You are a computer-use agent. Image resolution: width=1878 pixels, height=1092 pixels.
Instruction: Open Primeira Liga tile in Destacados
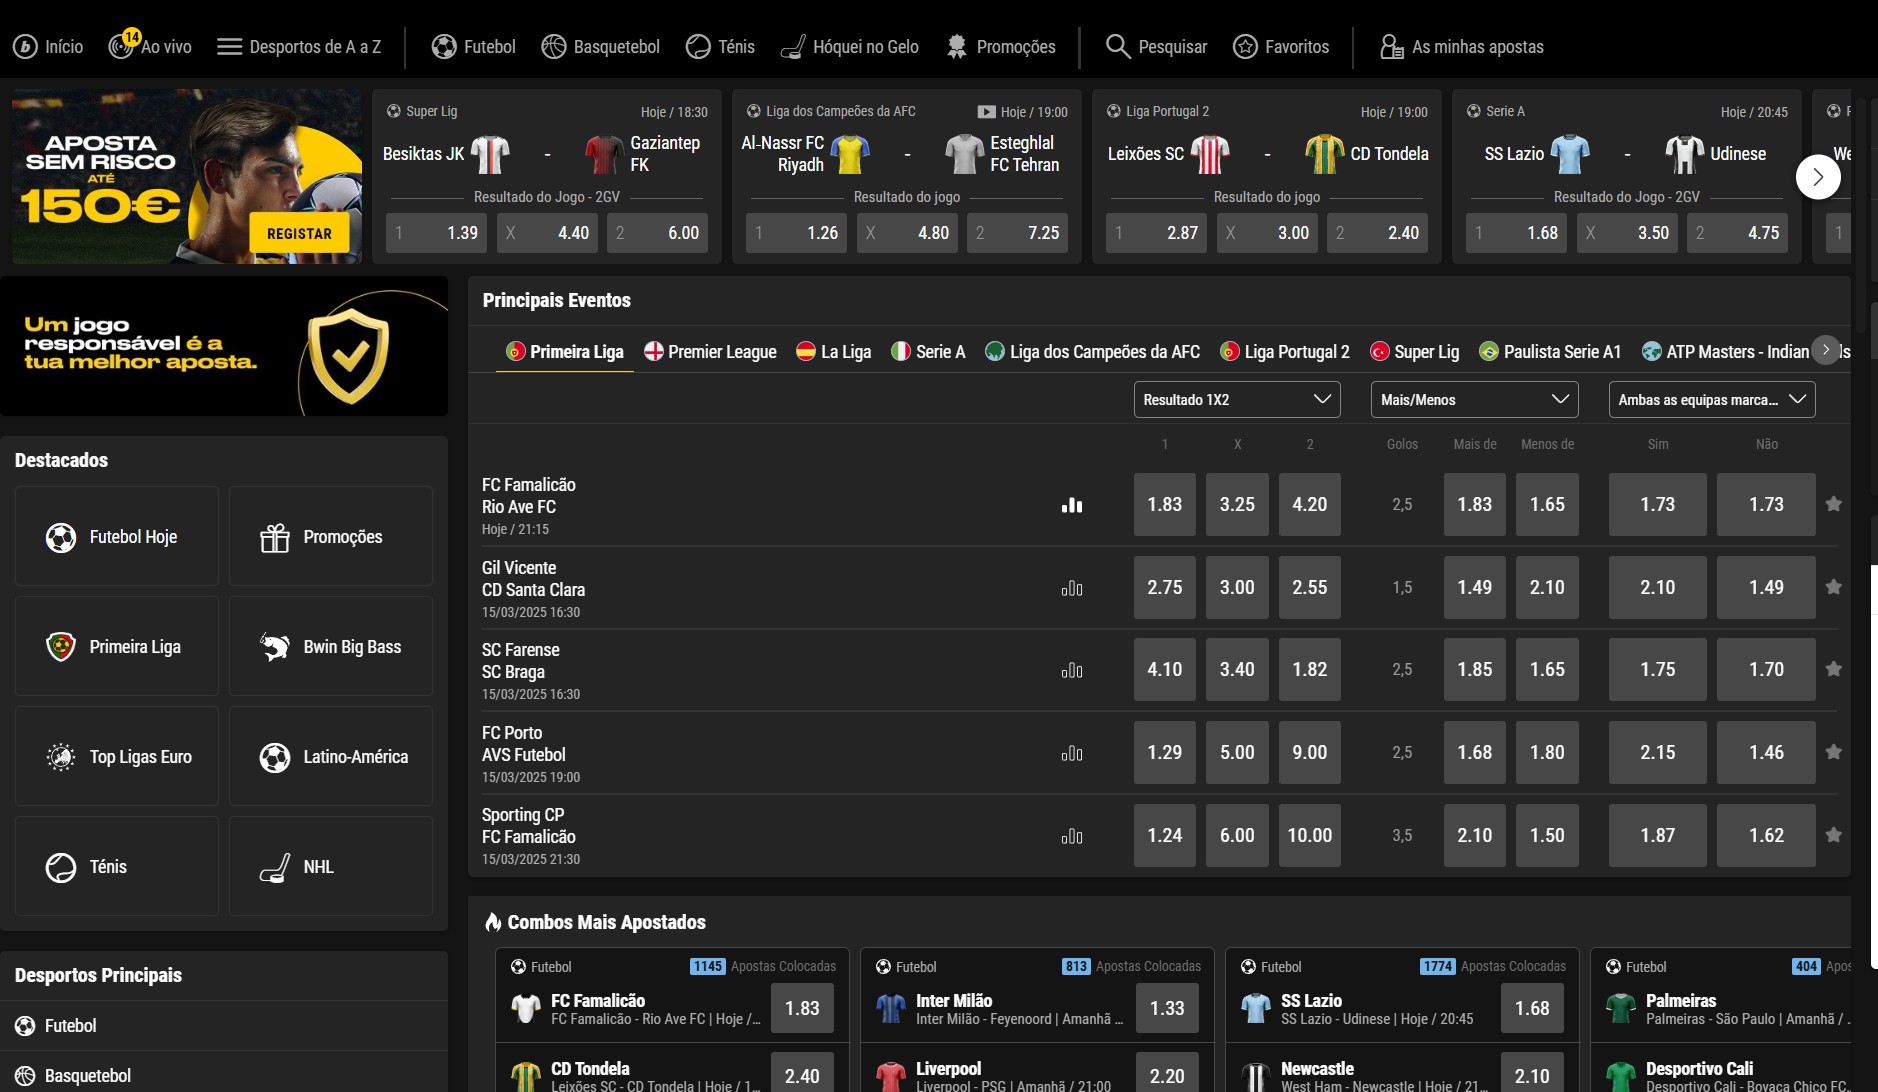117,646
